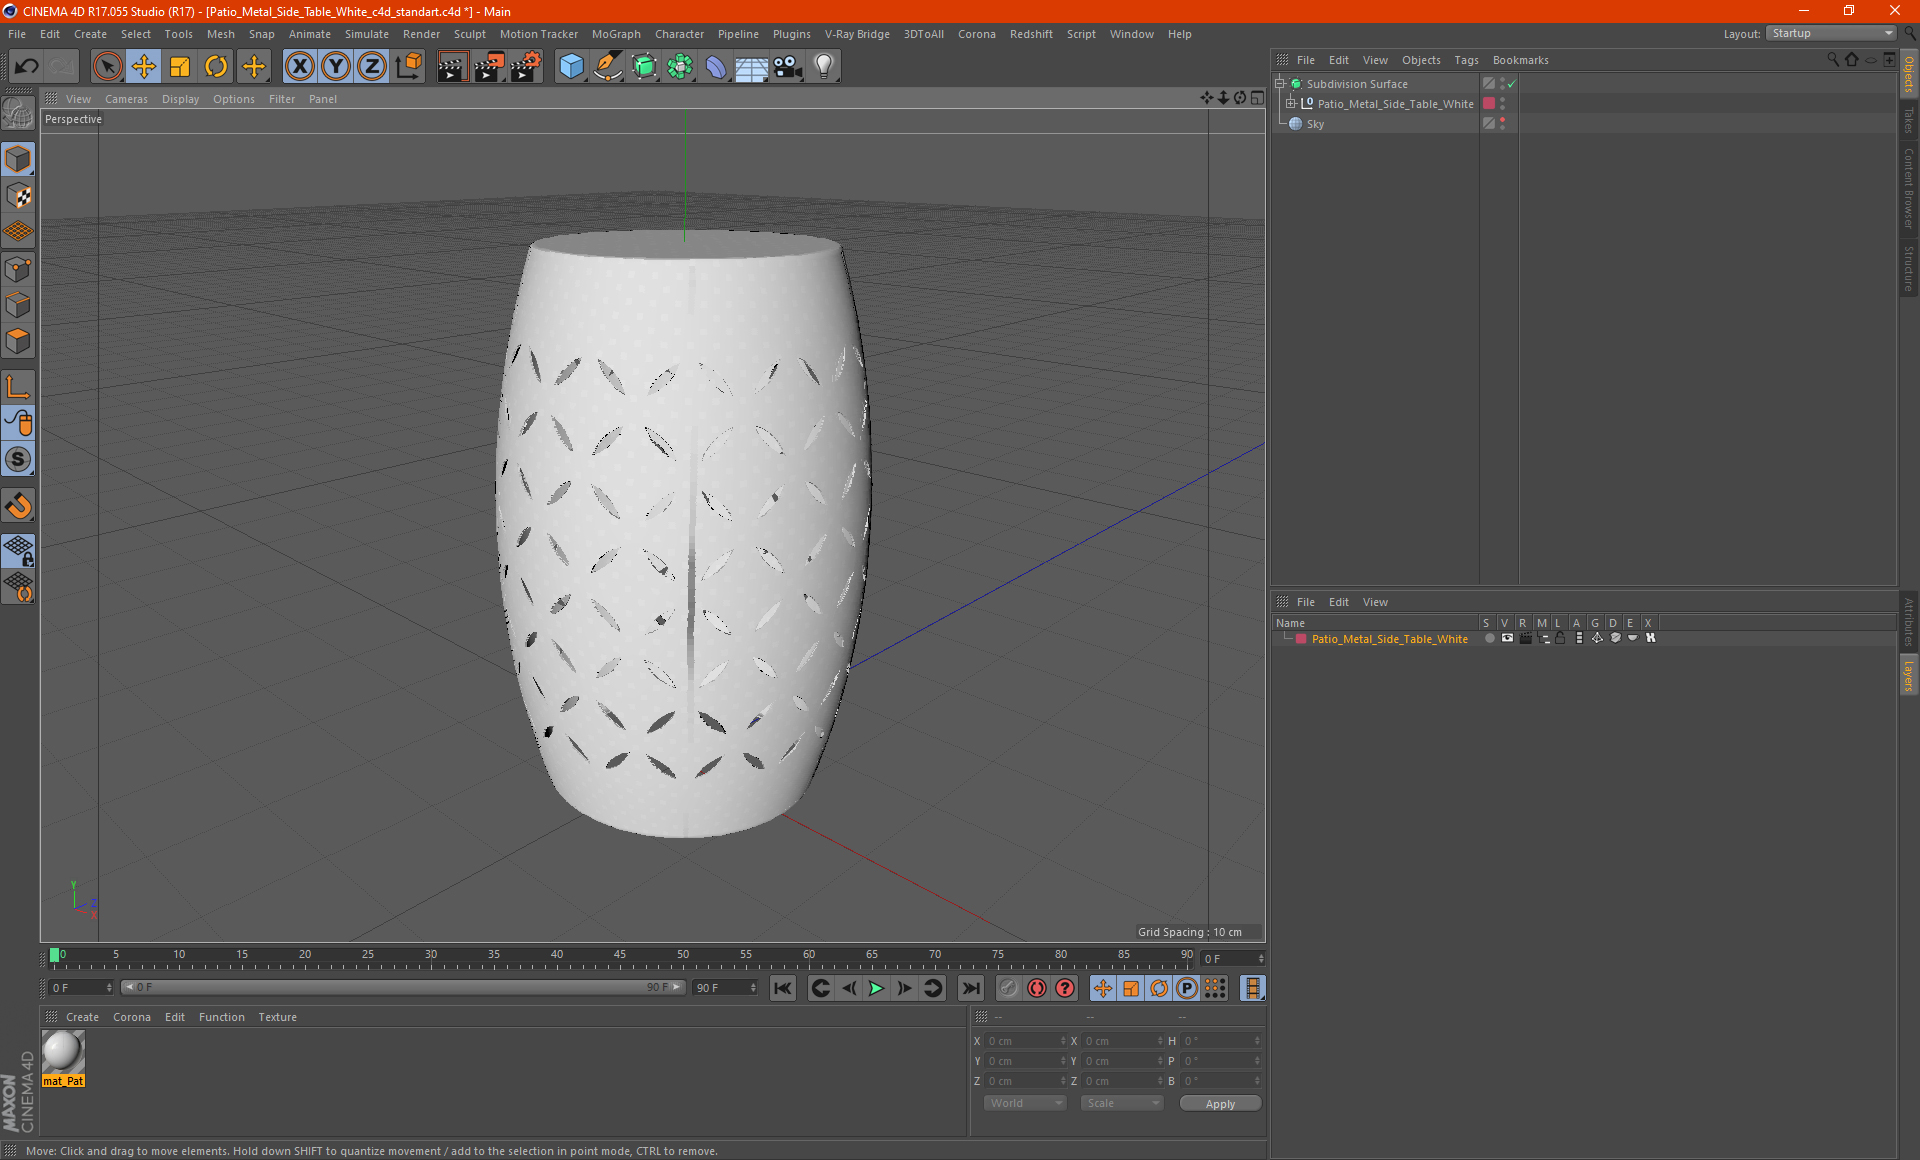Screen dimensions: 1920x1160
Task: Add a Light object
Action: point(824,67)
